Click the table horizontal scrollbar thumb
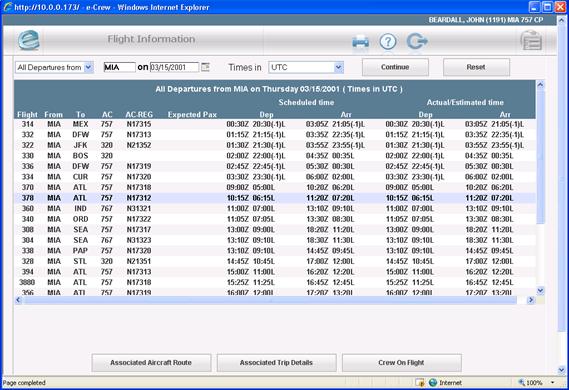 coord(270,300)
